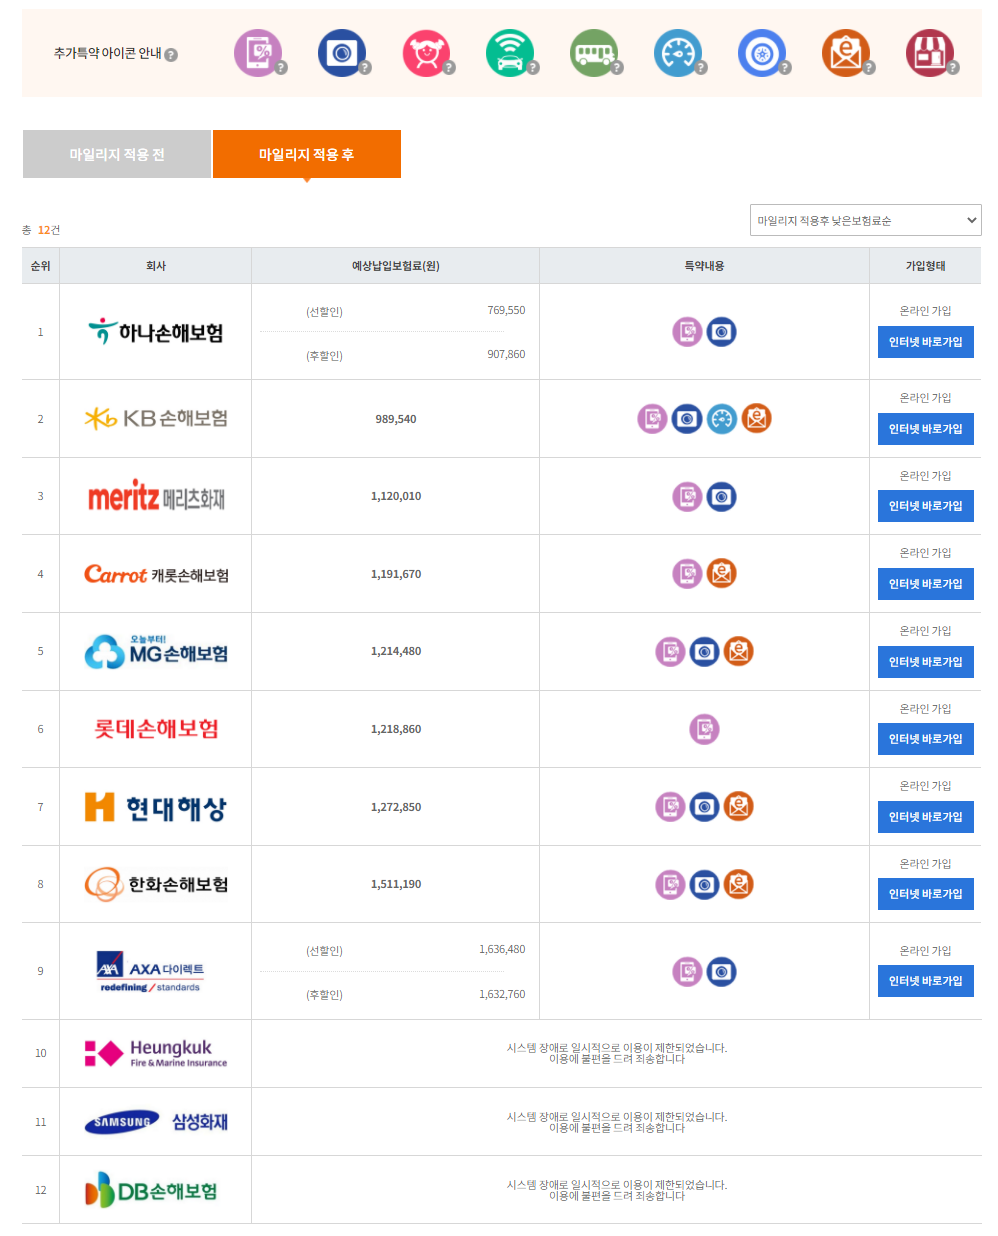Click the maroon storefront icon in the guide bar
Image resolution: width=998 pixels, height=1236 pixels.
[930, 53]
